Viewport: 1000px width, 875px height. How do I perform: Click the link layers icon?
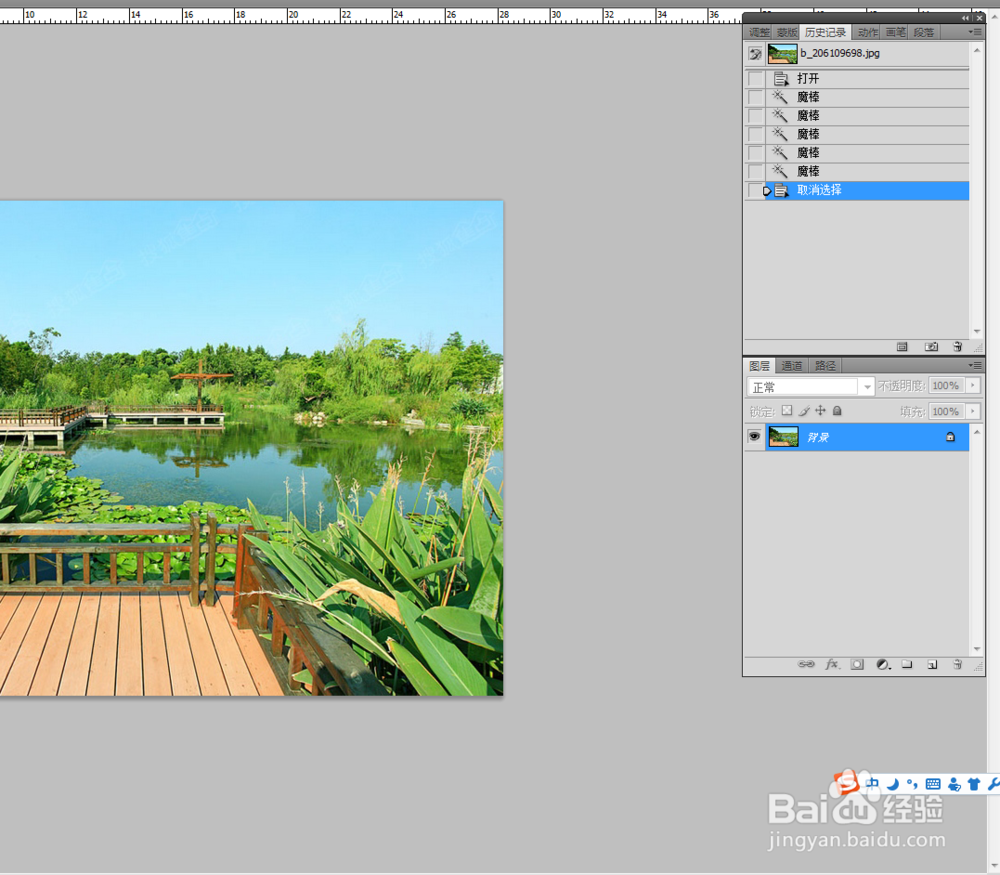(808, 664)
